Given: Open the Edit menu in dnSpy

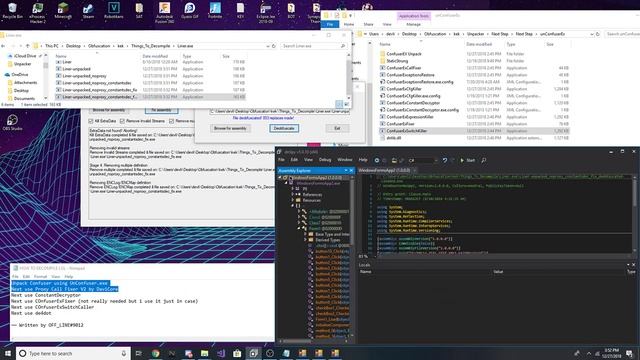Looking at the screenshot, I should pyautogui.click(x=294, y=160).
